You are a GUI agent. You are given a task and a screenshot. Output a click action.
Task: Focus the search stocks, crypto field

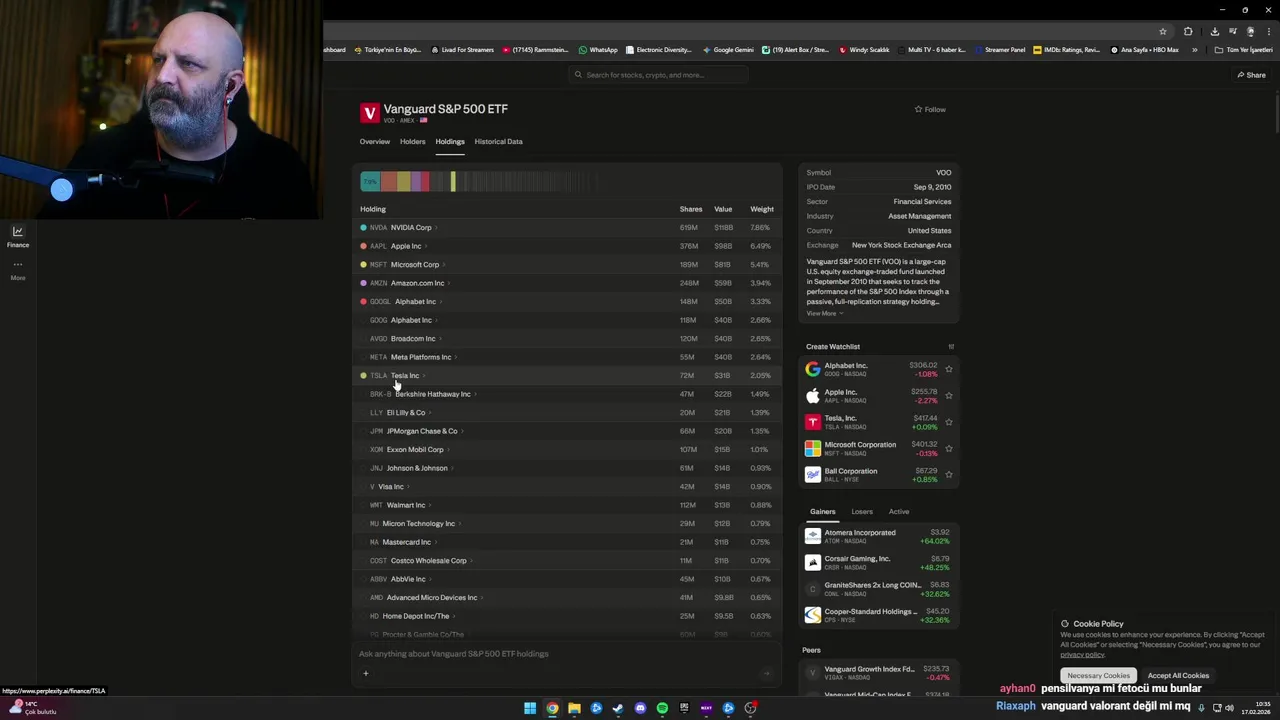[660, 75]
